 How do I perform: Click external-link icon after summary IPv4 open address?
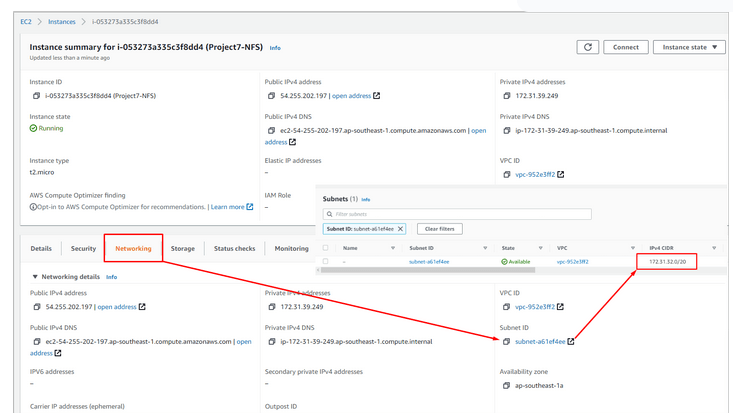coord(376,96)
